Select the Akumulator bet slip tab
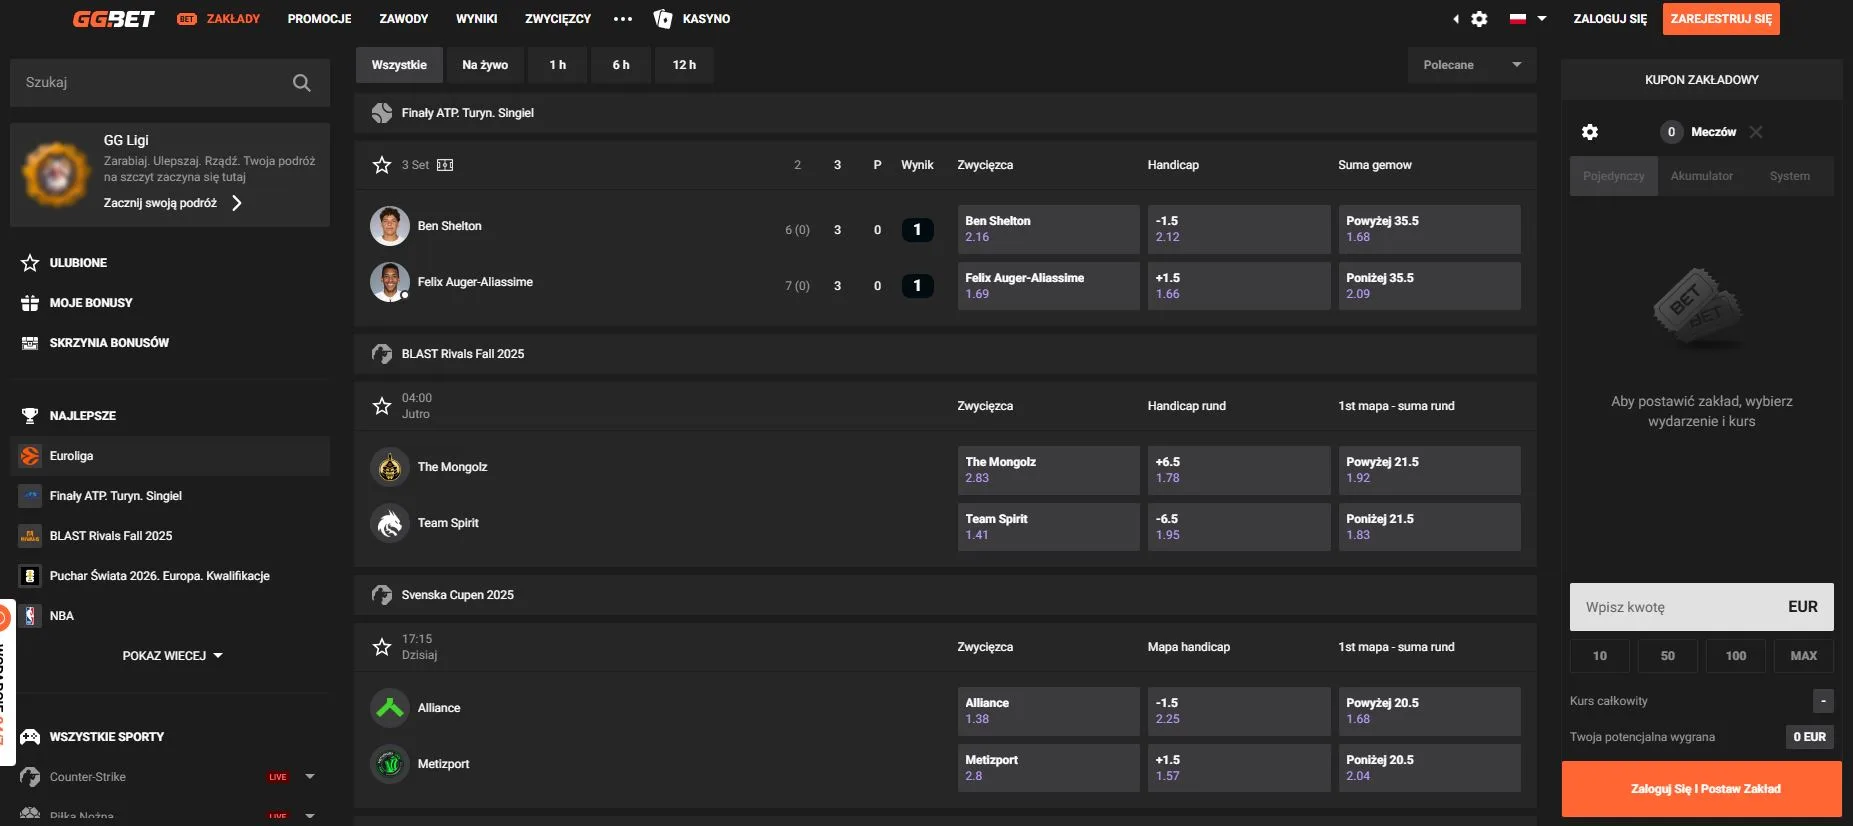1853x826 pixels. (x=1701, y=176)
